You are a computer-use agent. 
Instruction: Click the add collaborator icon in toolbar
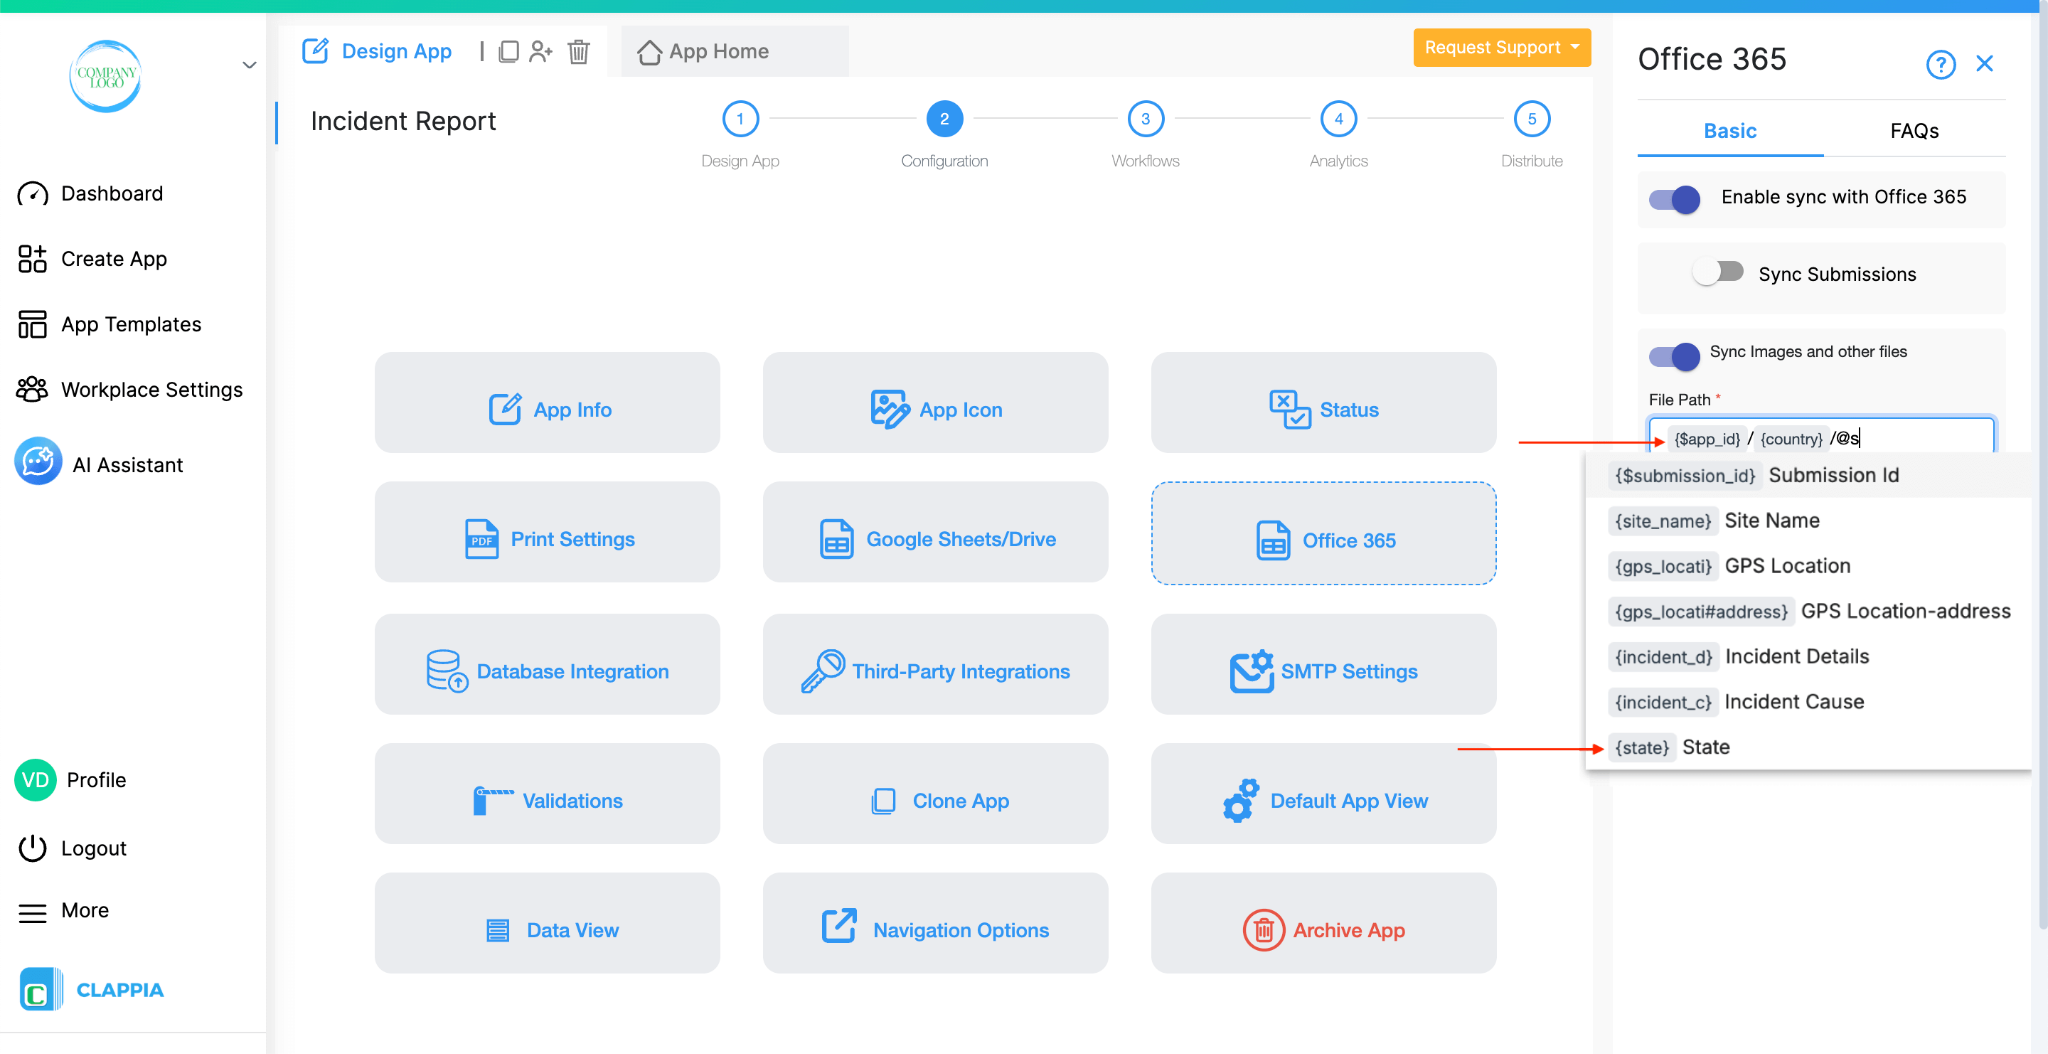pyautogui.click(x=542, y=51)
